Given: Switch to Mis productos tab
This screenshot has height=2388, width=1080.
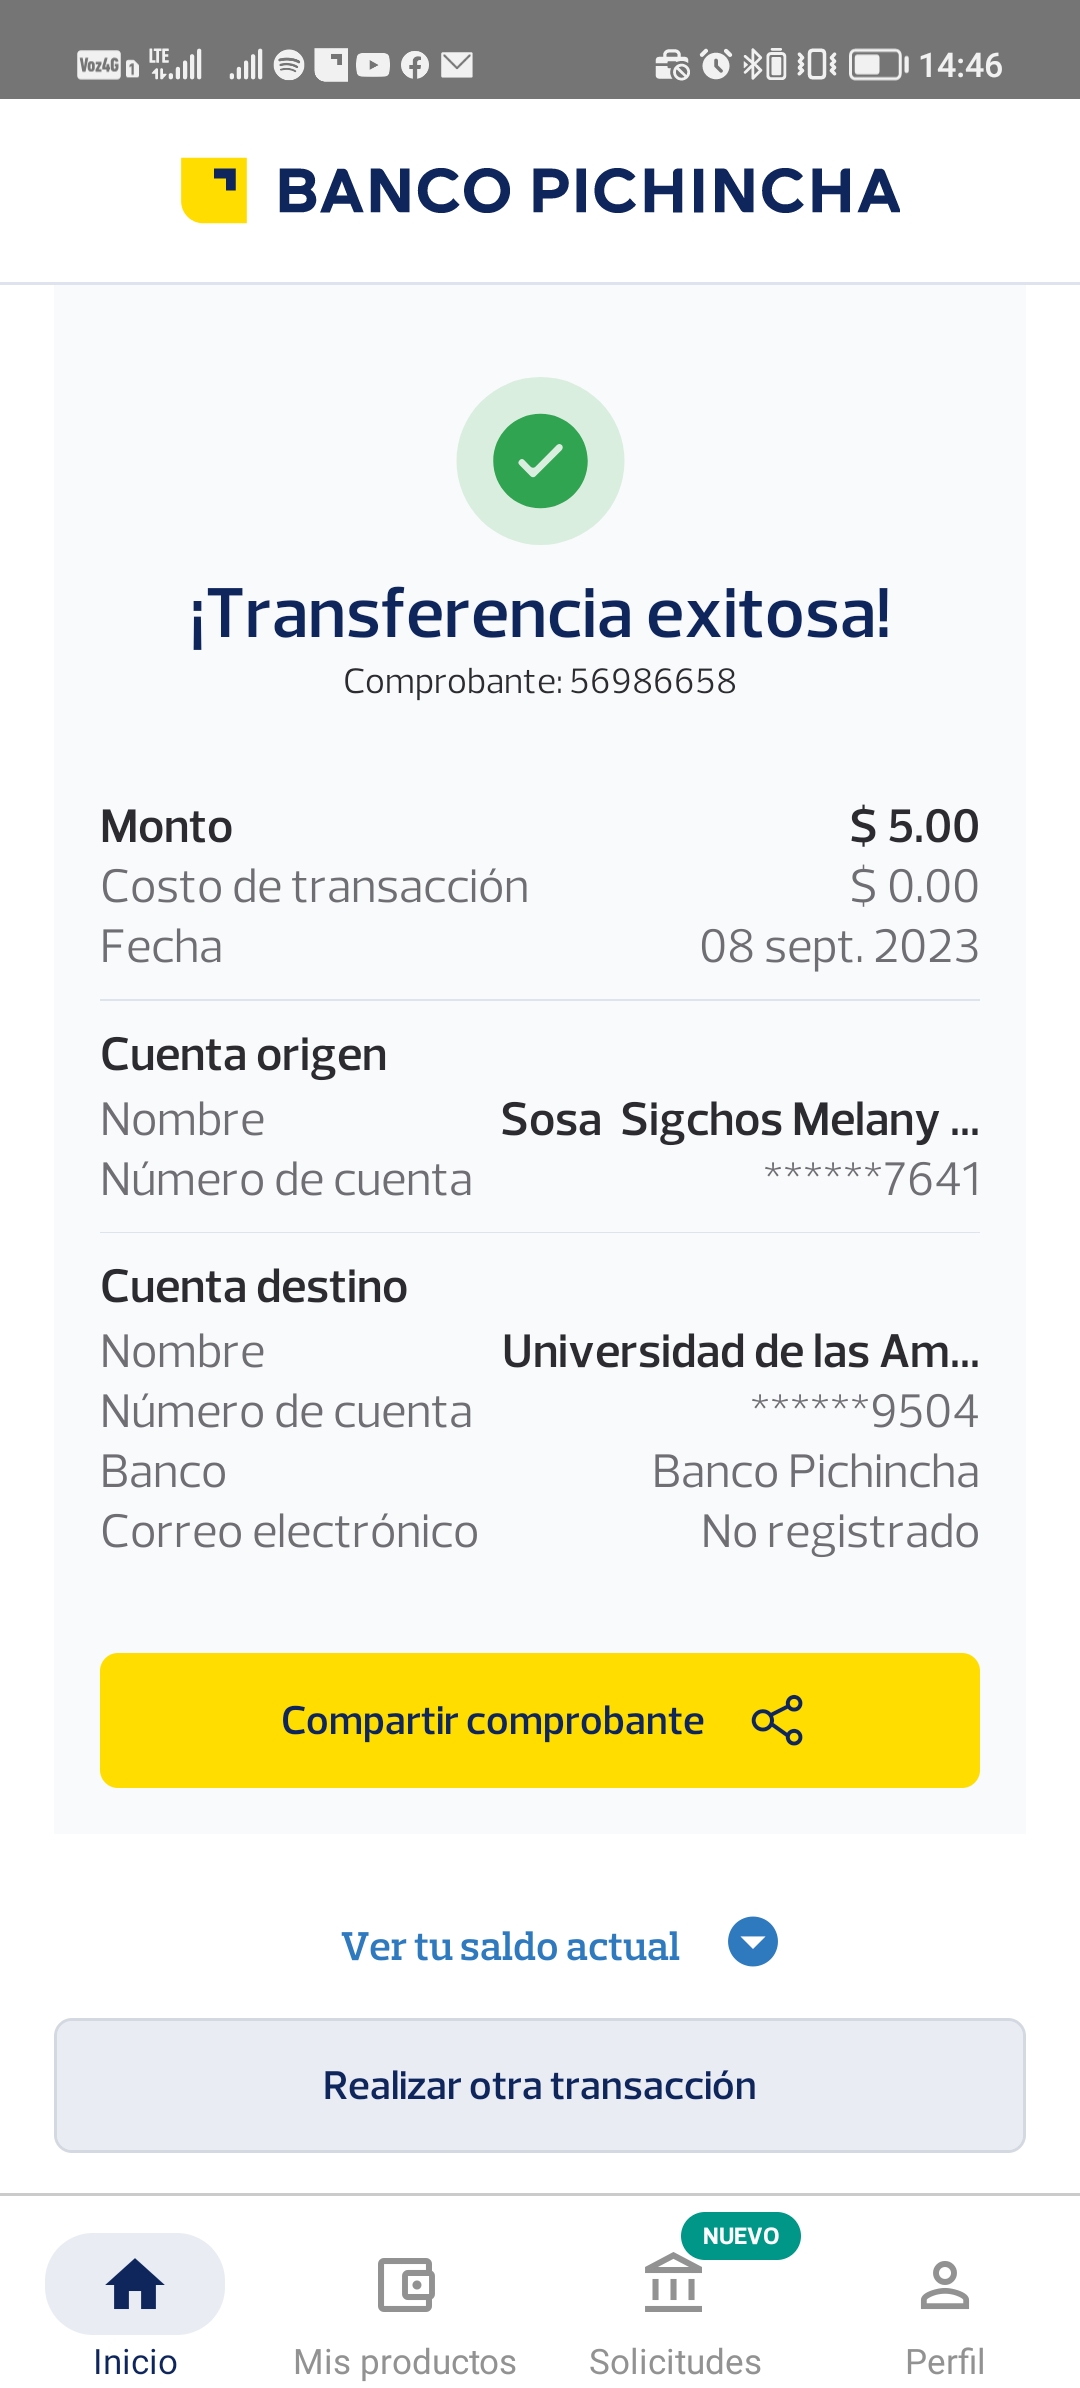Looking at the screenshot, I should click(405, 2361).
